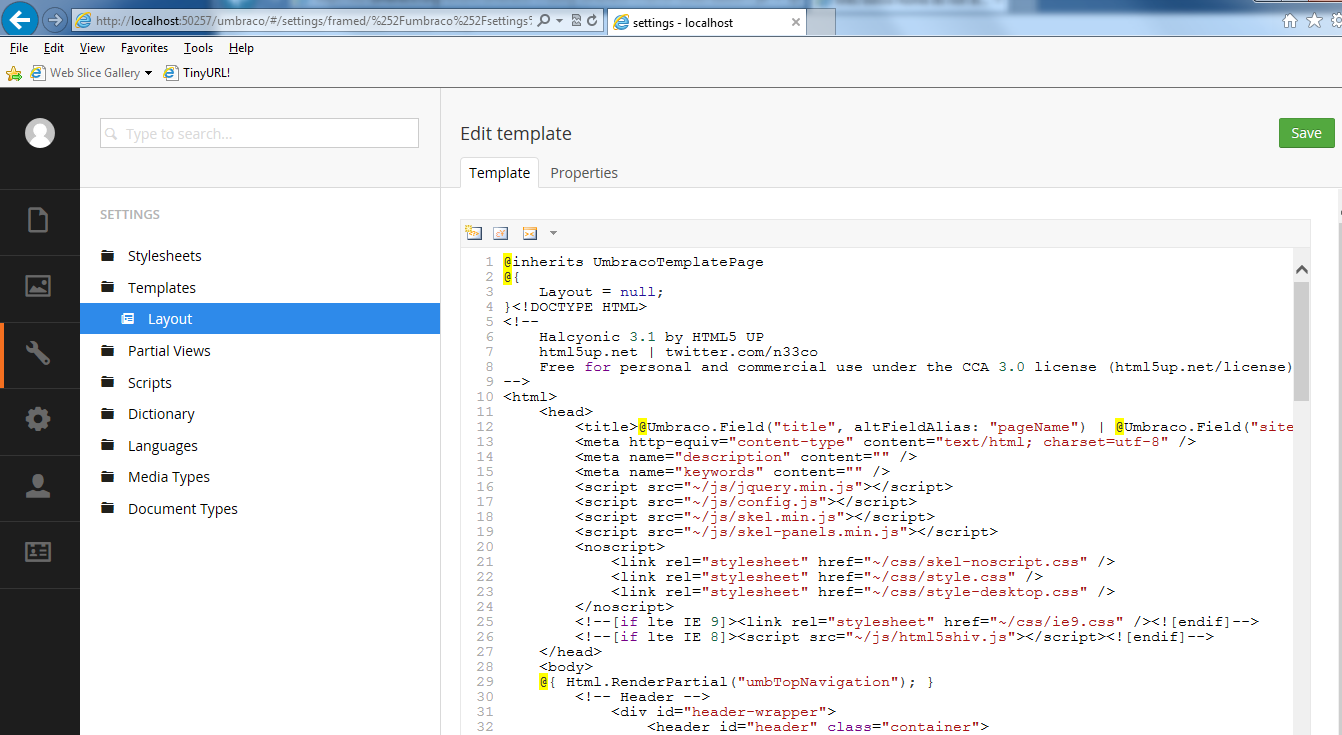
Task: Open browser Favorites star icon
Action: coord(1313,20)
